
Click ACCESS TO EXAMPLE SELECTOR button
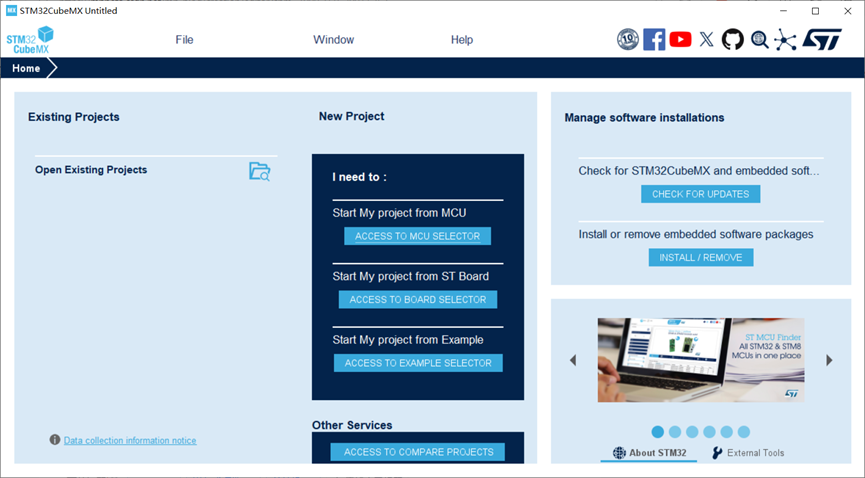click(x=418, y=363)
